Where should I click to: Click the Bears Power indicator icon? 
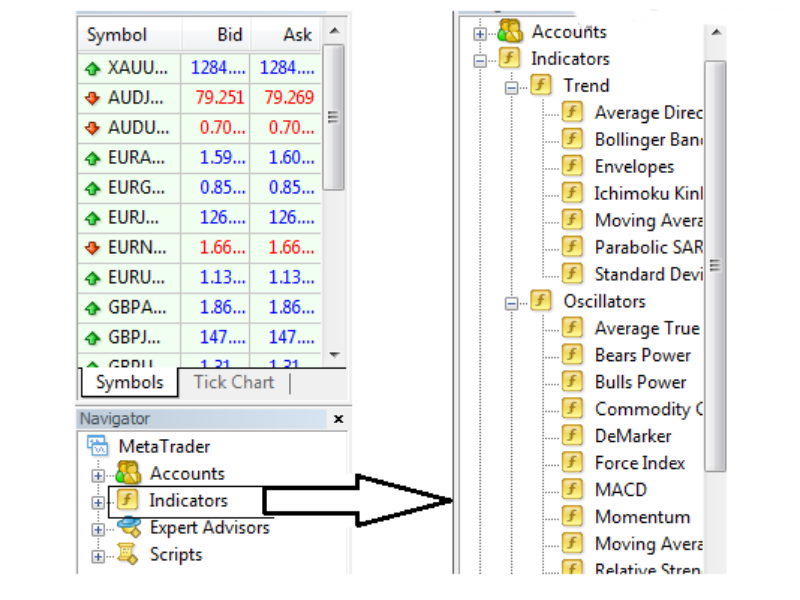point(572,355)
